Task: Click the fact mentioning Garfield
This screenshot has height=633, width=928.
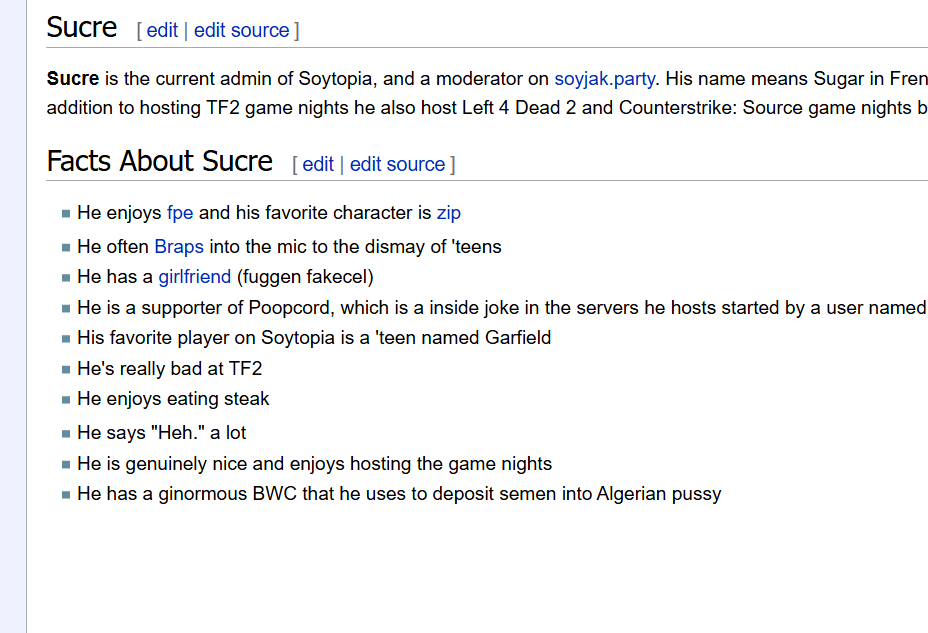Action: click(314, 338)
